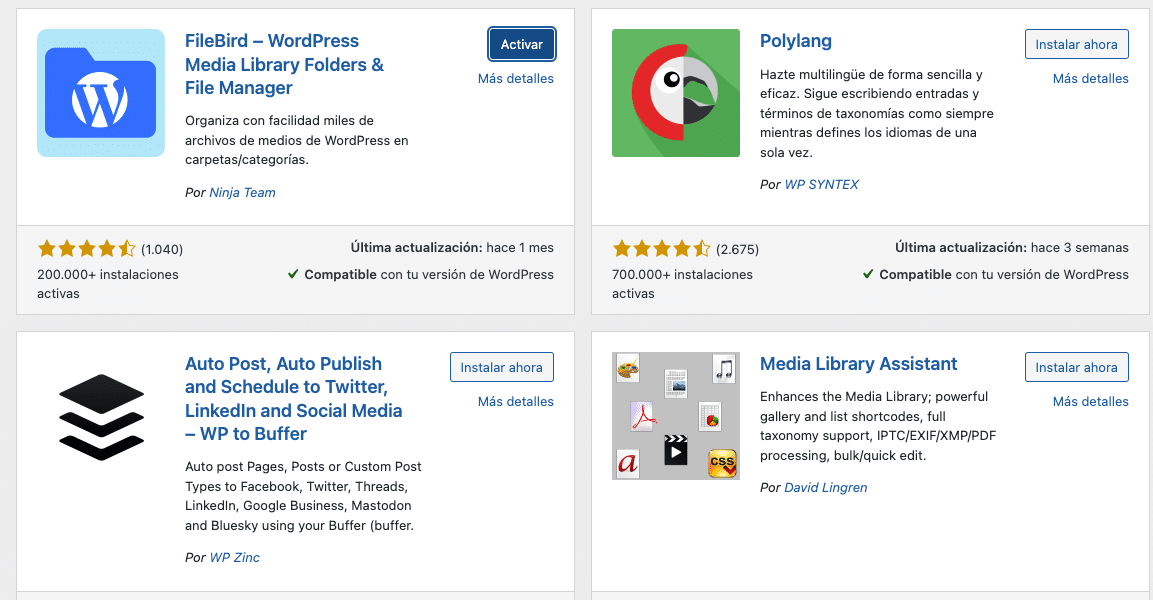Image resolution: width=1153 pixels, height=600 pixels.
Task: View more details for FileBird
Action: pyautogui.click(x=515, y=79)
